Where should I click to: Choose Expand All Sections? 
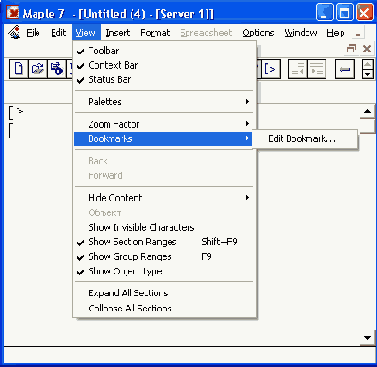(163, 293)
